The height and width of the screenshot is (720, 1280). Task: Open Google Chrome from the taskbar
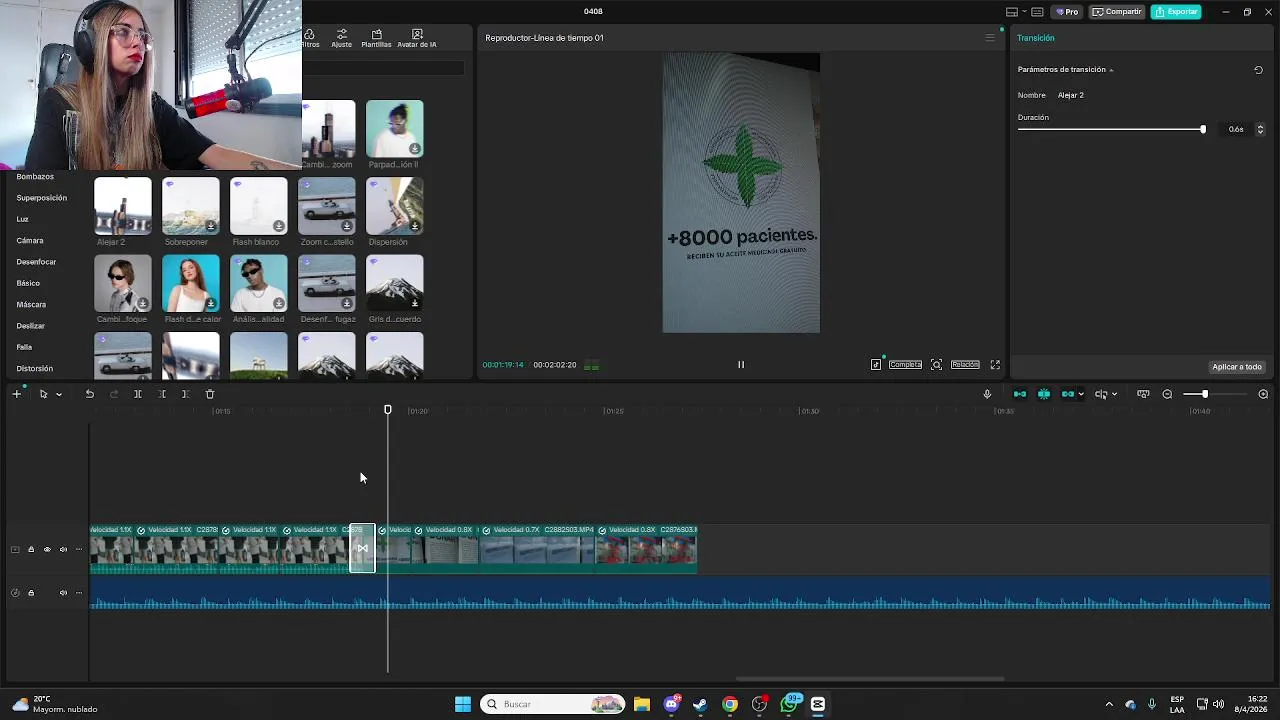[x=730, y=704]
